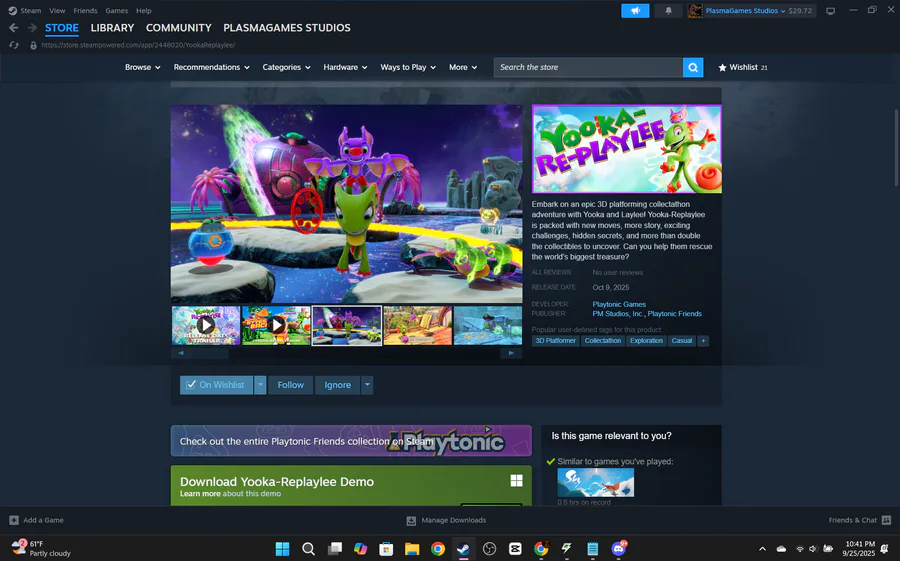Select the 3D Platformer tag

point(555,341)
